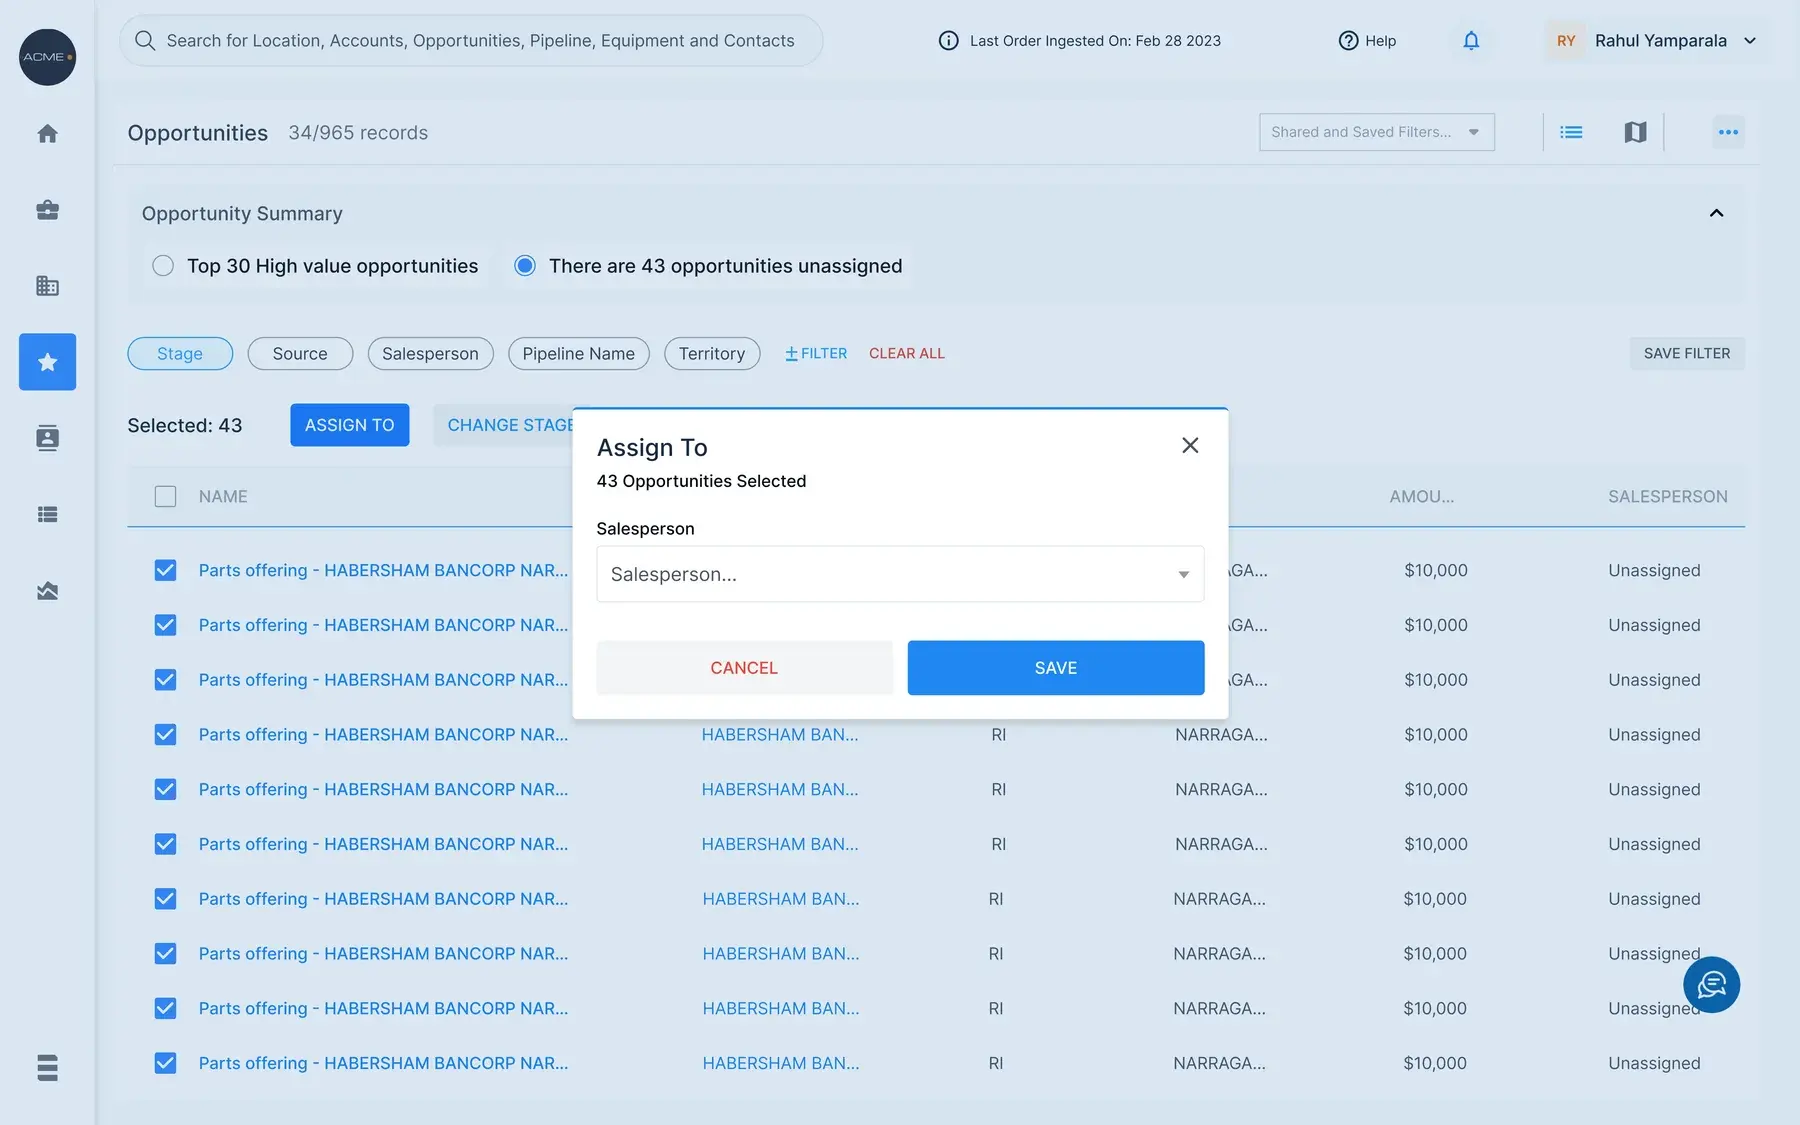1800x1125 pixels.
Task: Click the stacked menu icon at sidebar bottom
Action: (47, 1067)
